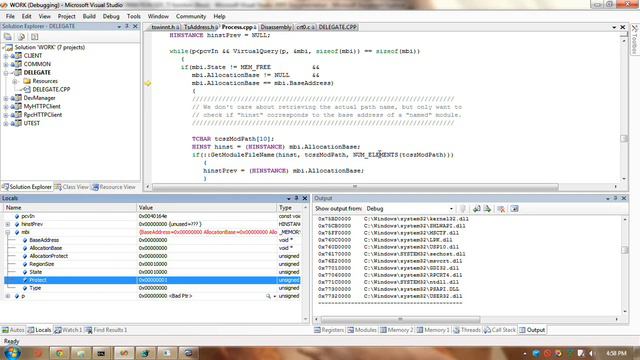Expand the Resources folder node
Viewport: 640px width, 360px height.
coord(15,81)
